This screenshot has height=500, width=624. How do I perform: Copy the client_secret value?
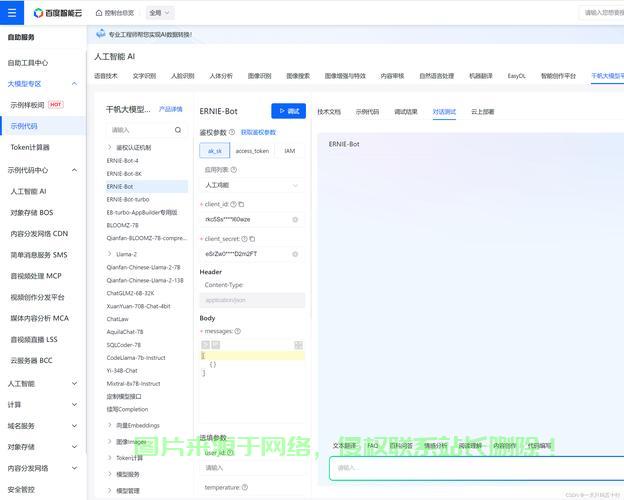[252, 239]
